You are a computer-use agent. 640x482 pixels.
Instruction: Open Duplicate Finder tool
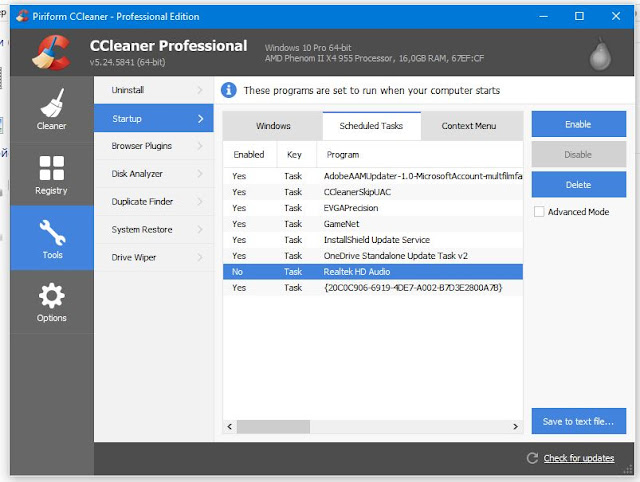click(153, 202)
